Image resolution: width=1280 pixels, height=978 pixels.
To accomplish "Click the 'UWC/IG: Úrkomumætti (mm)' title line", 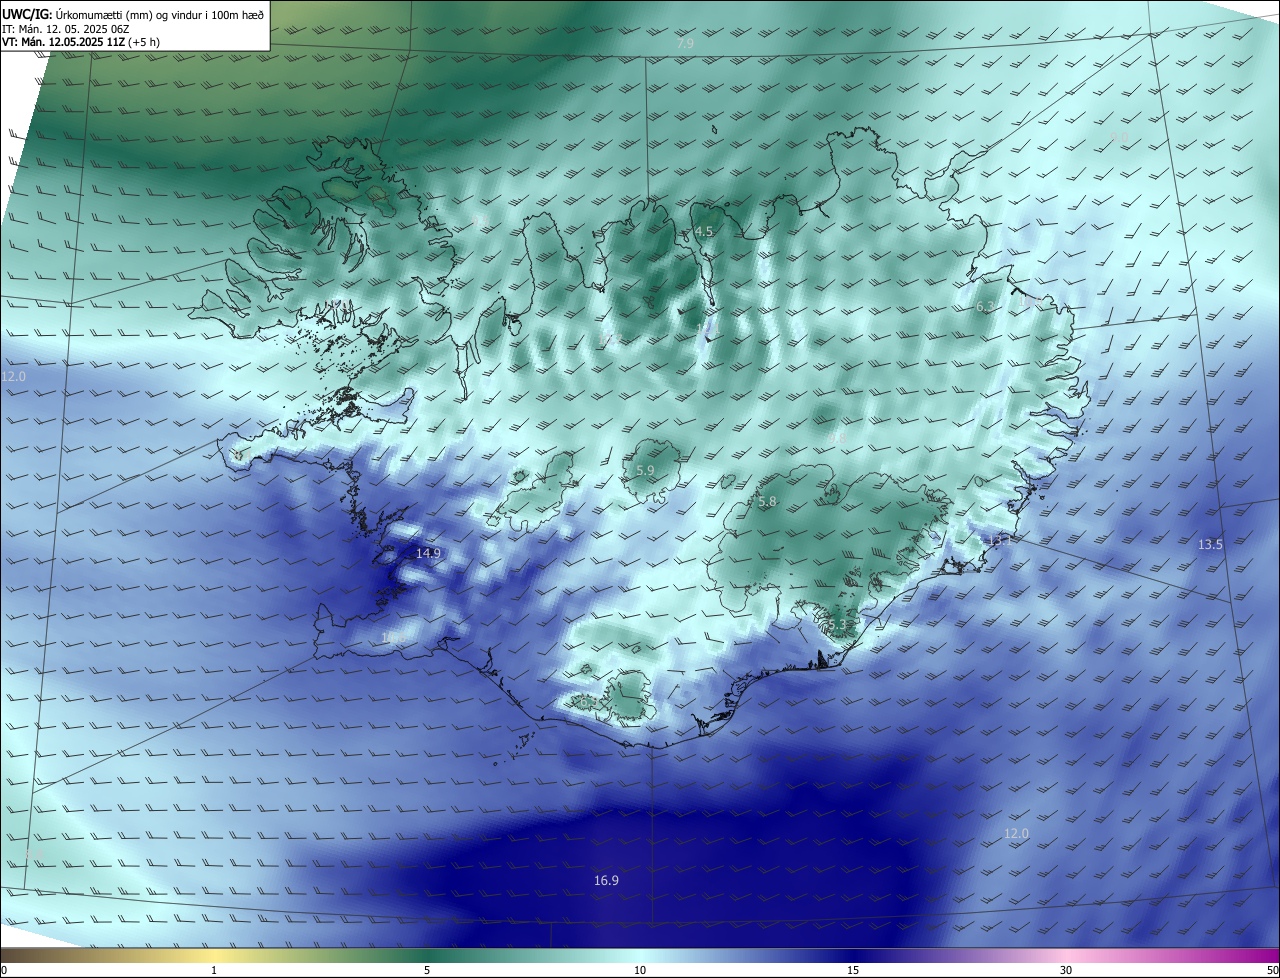I will (x=133, y=14).
